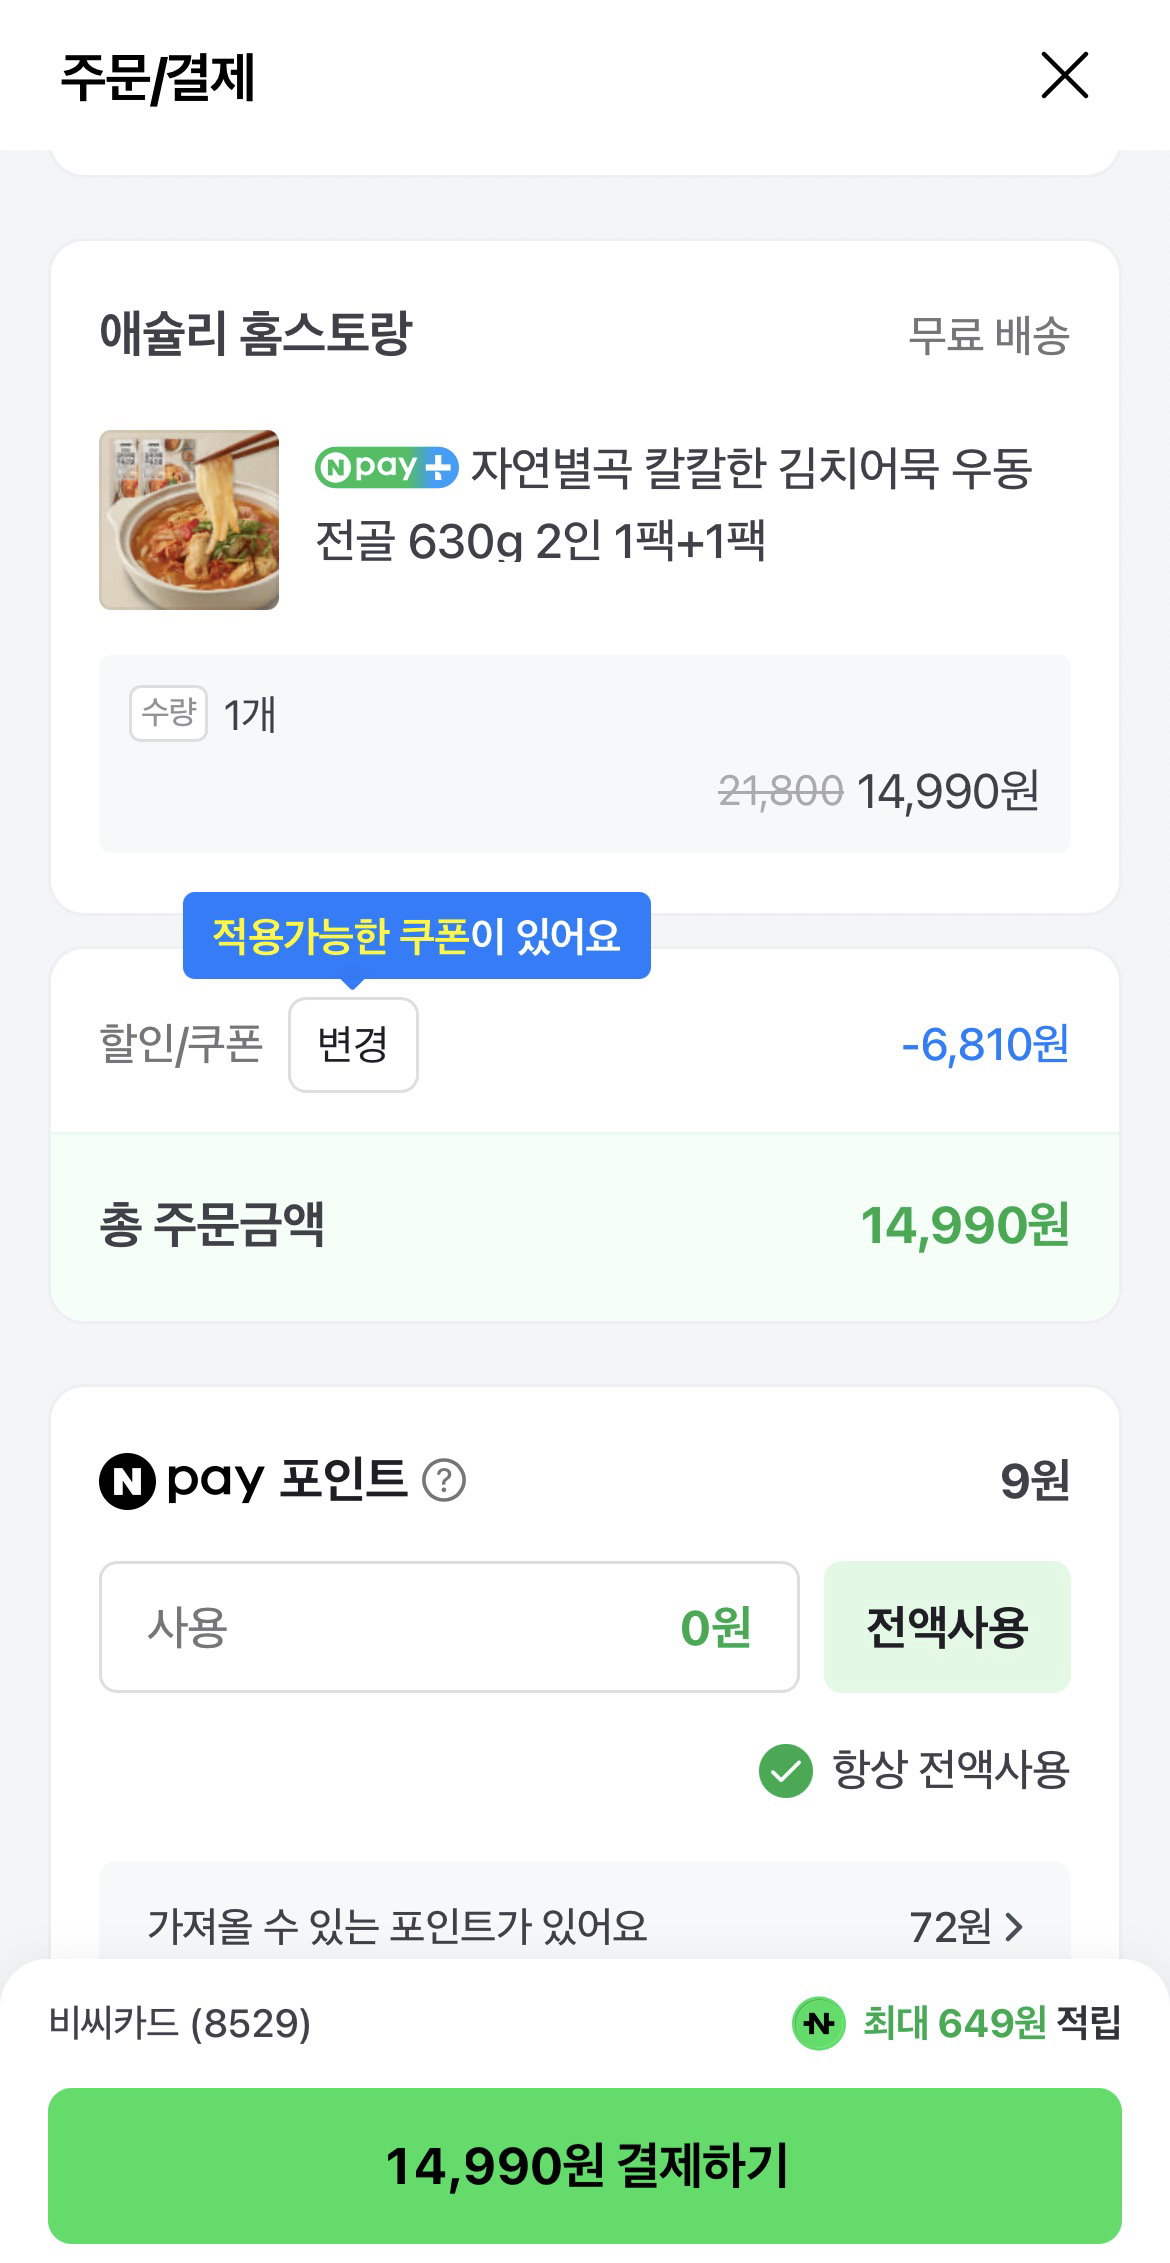
Task: Tap the 최대 649원 적립 text
Action: [x=991, y=2023]
